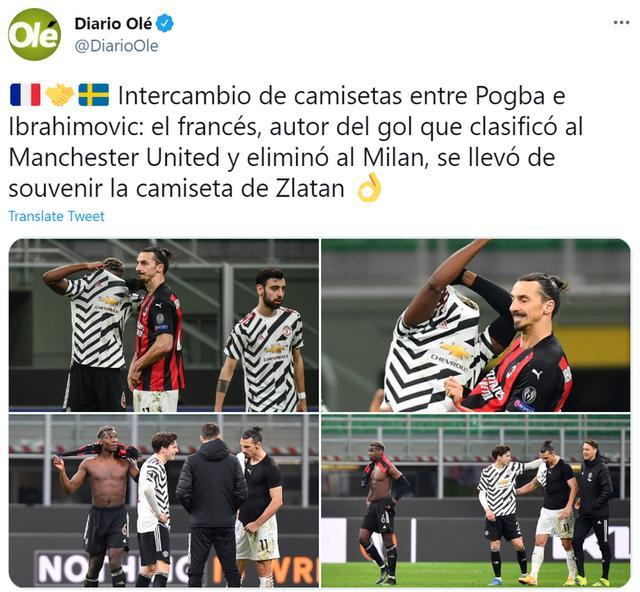Click the Diario Olé display name

click(x=113, y=24)
